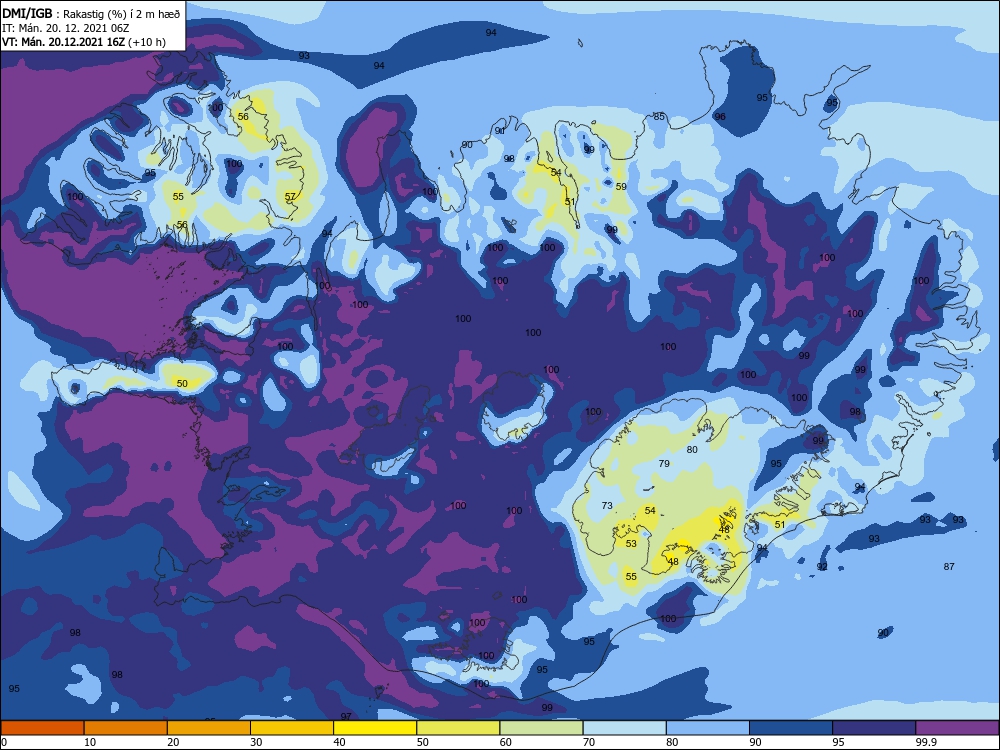The image size is (1000, 750).
Task: Click the pale green 60–70 legend swatch
Action: tap(541, 728)
